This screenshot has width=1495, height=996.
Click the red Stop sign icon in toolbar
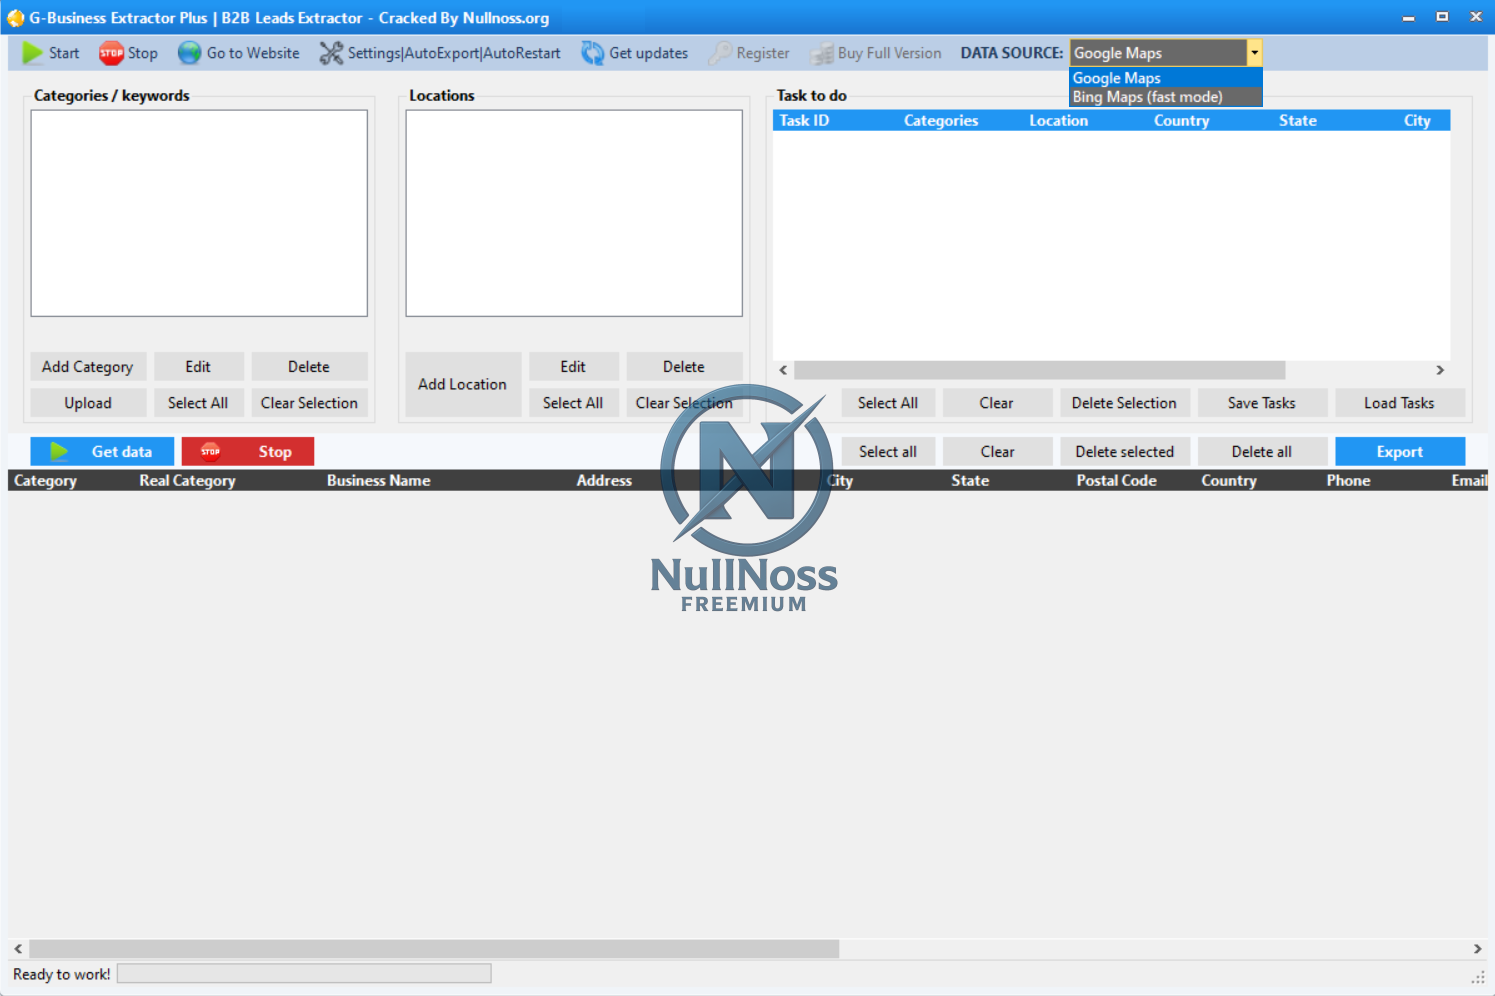click(112, 53)
